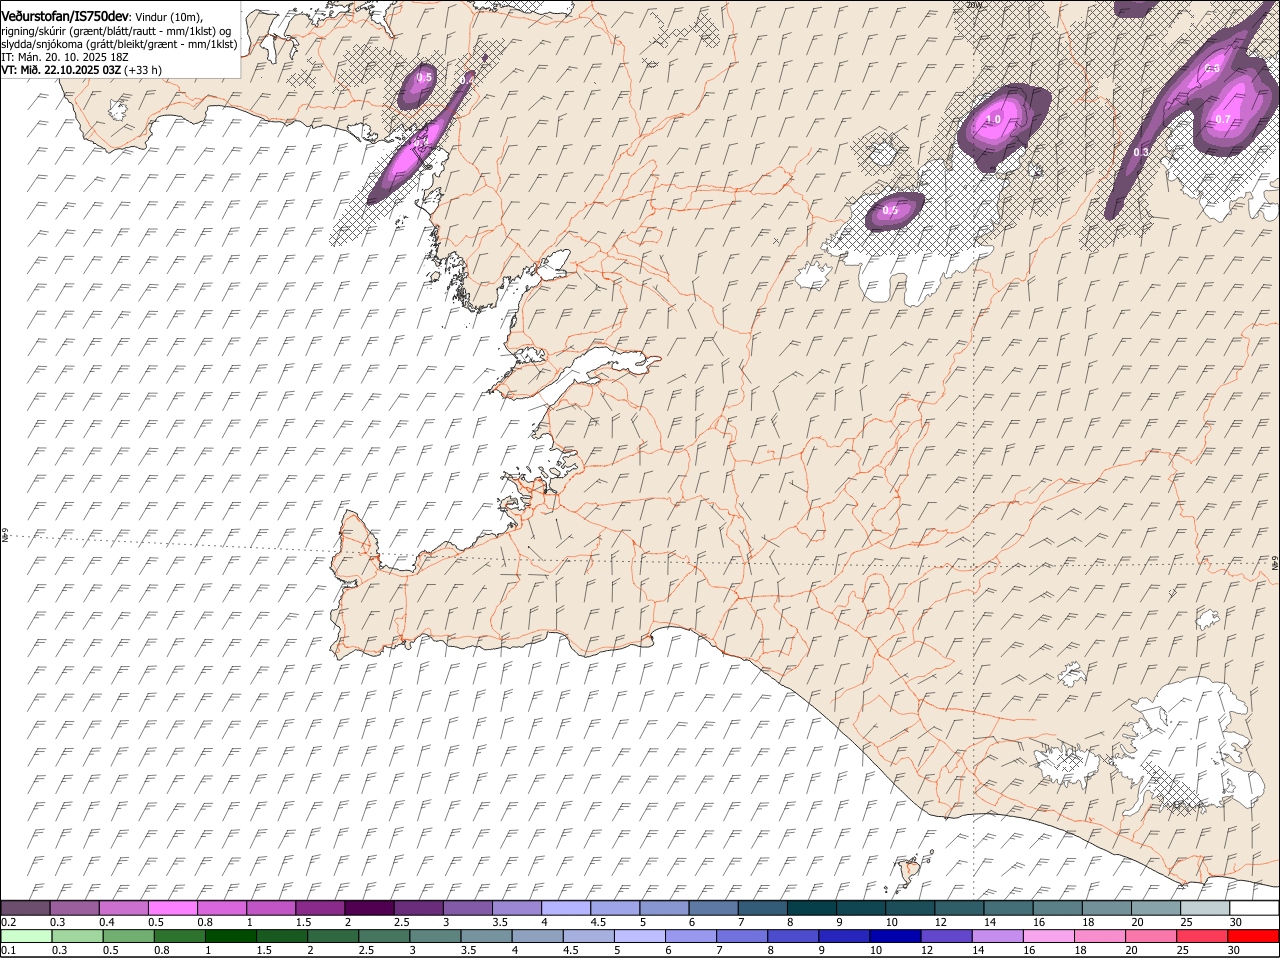Pick the white 30 swatch ending the upper legend
The width and height of the screenshot is (1280, 958).
pos(1254,908)
